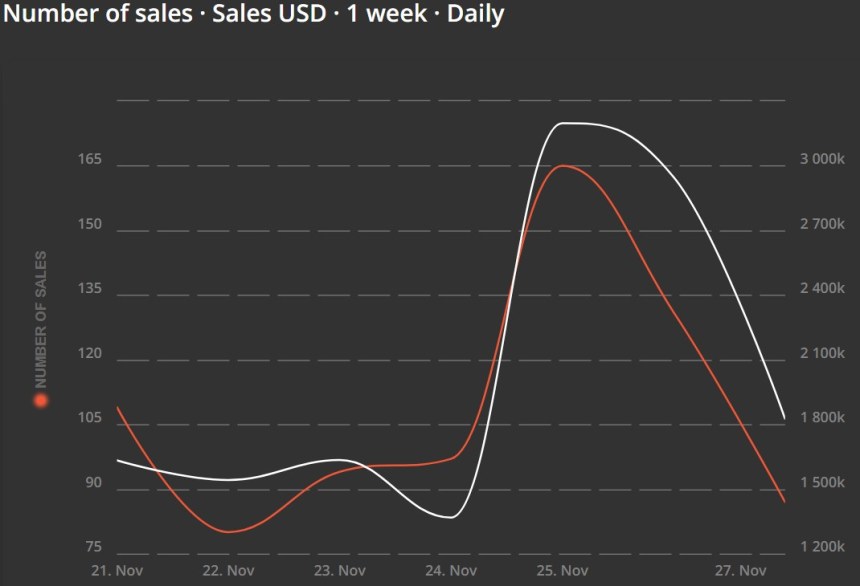The height and width of the screenshot is (586, 860).
Task: Click the red line's lowest point near 22. Nov
Action: click(x=228, y=532)
